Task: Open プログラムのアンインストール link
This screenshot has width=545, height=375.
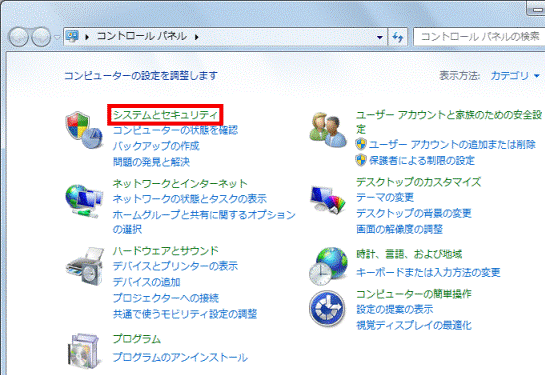Action: [x=180, y=357]
